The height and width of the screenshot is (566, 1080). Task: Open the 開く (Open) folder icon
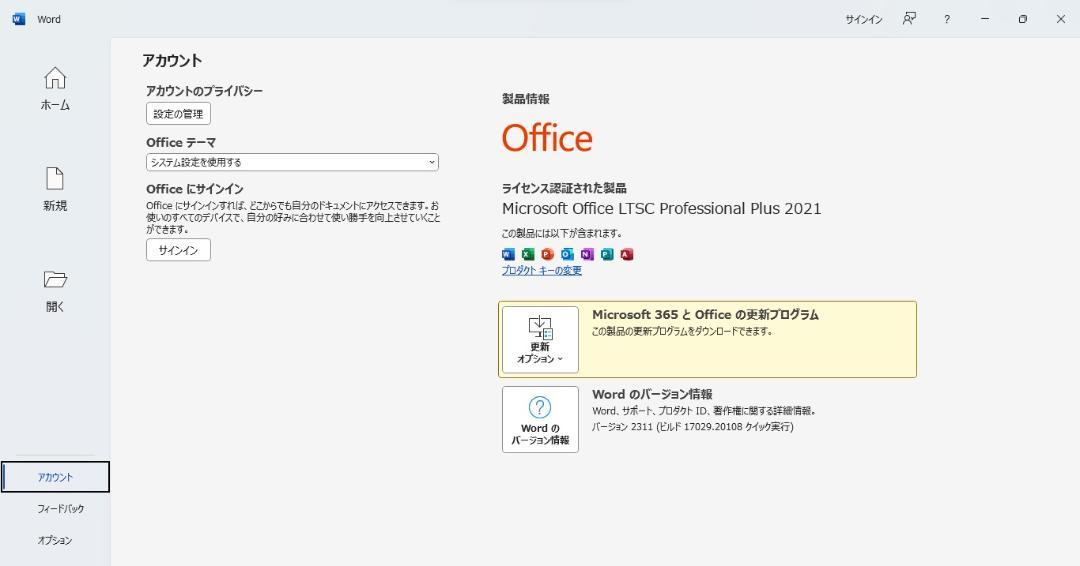[x=55, y=280]
